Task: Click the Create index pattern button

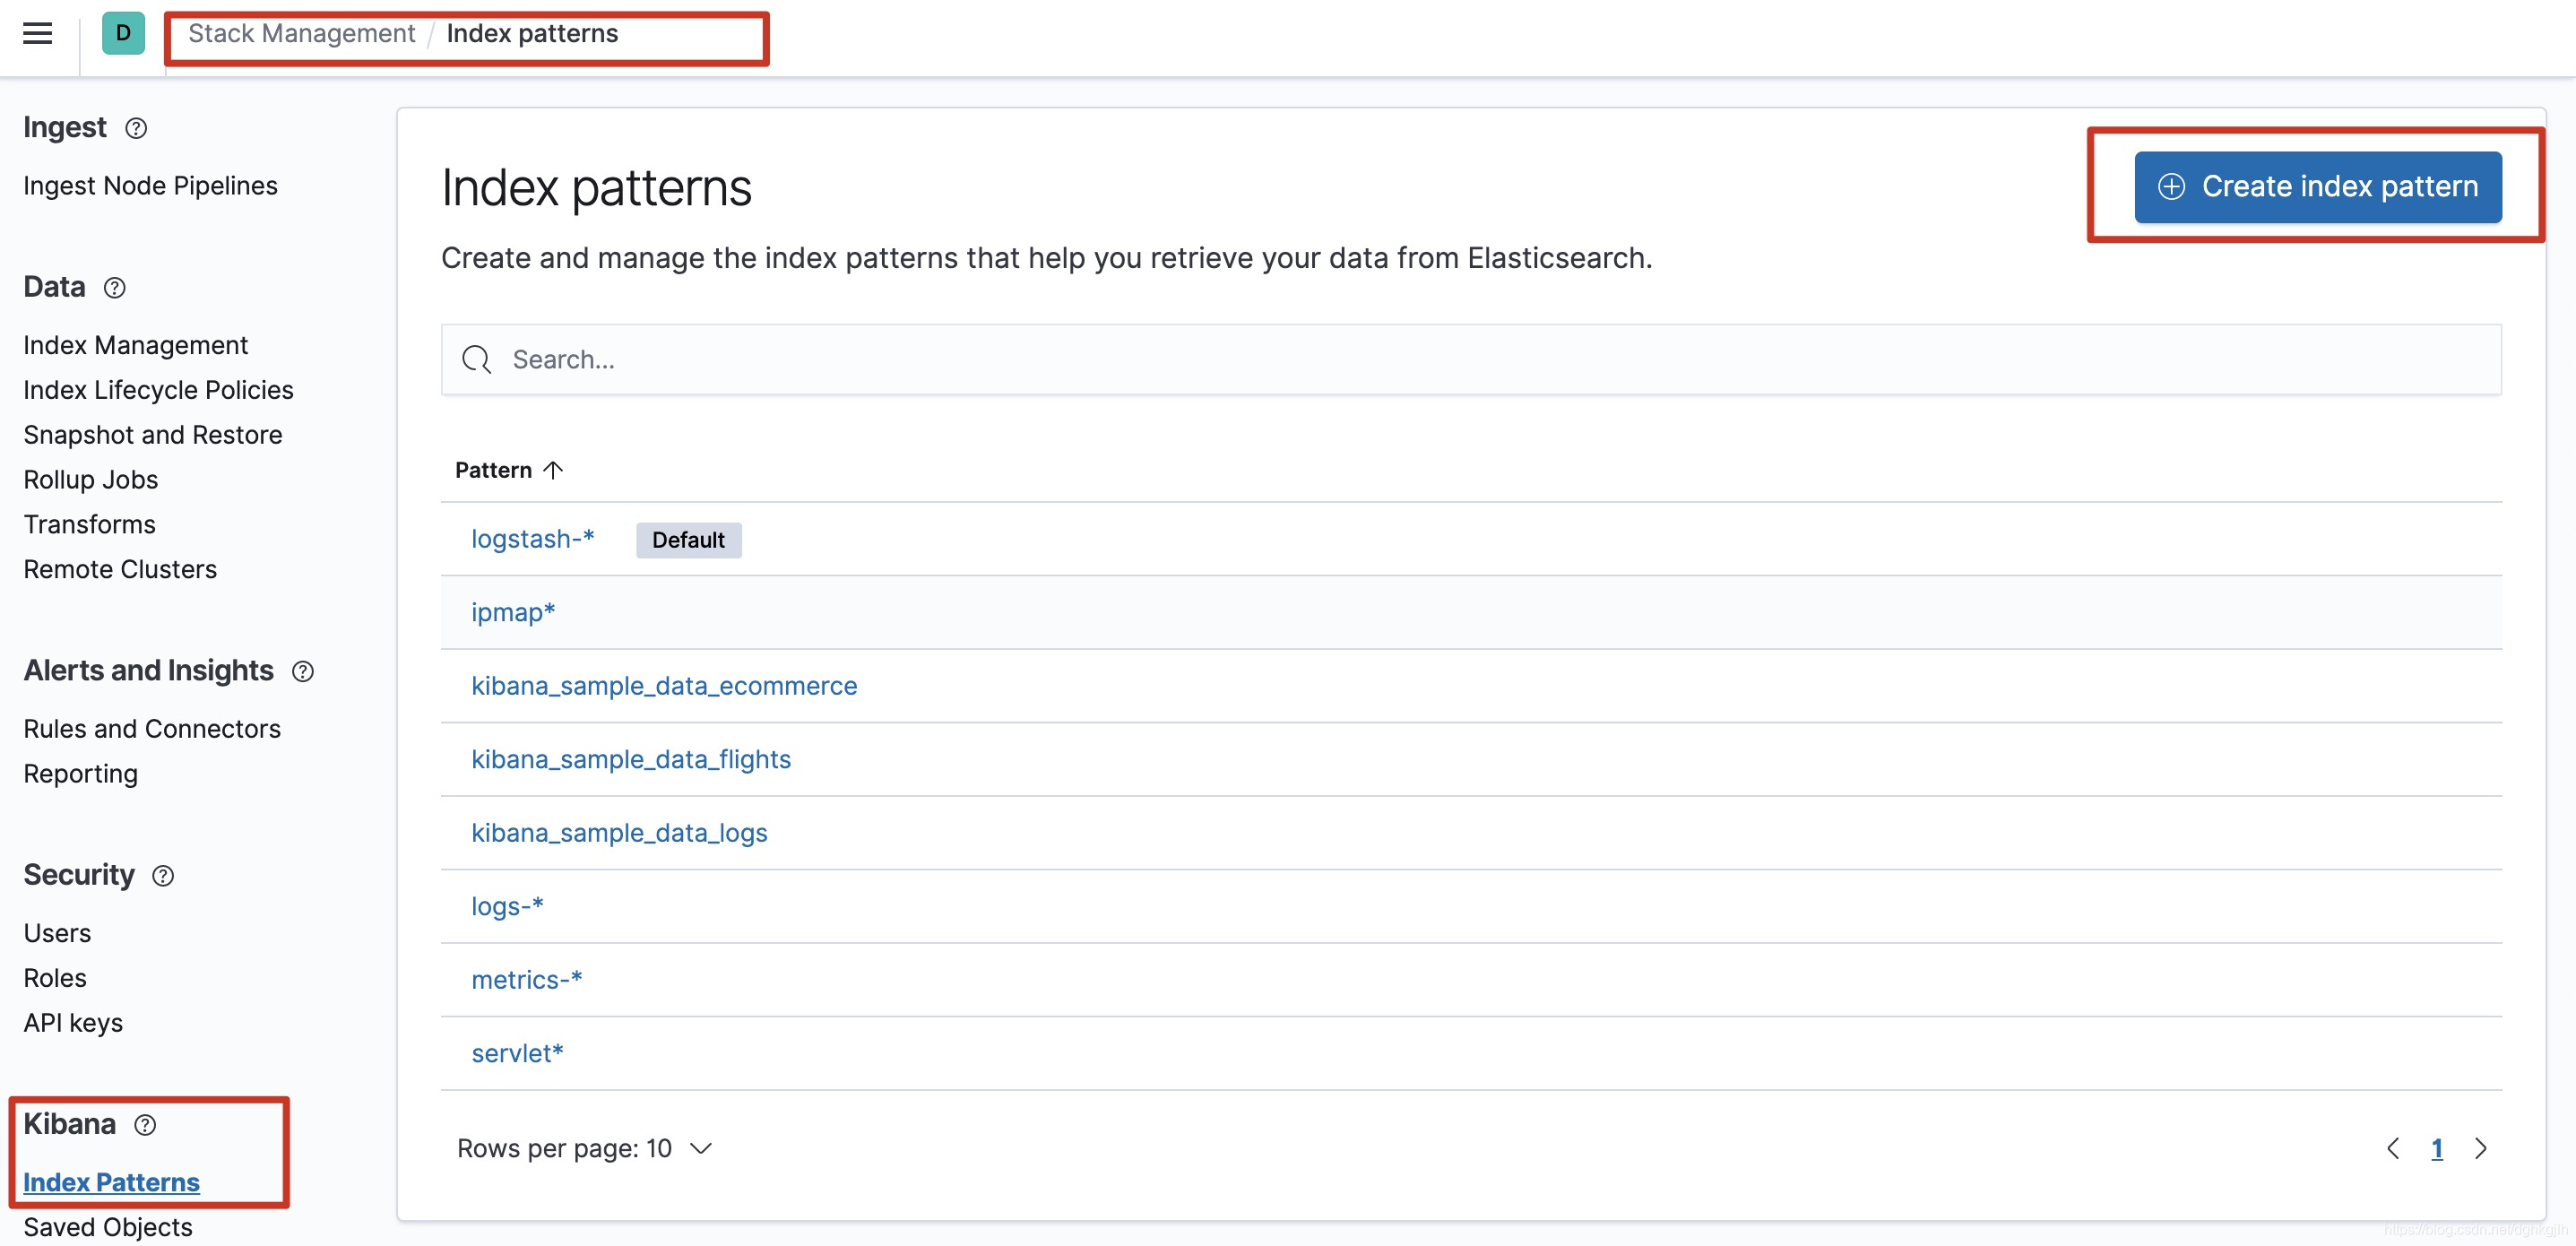Action: [2318, 187]
